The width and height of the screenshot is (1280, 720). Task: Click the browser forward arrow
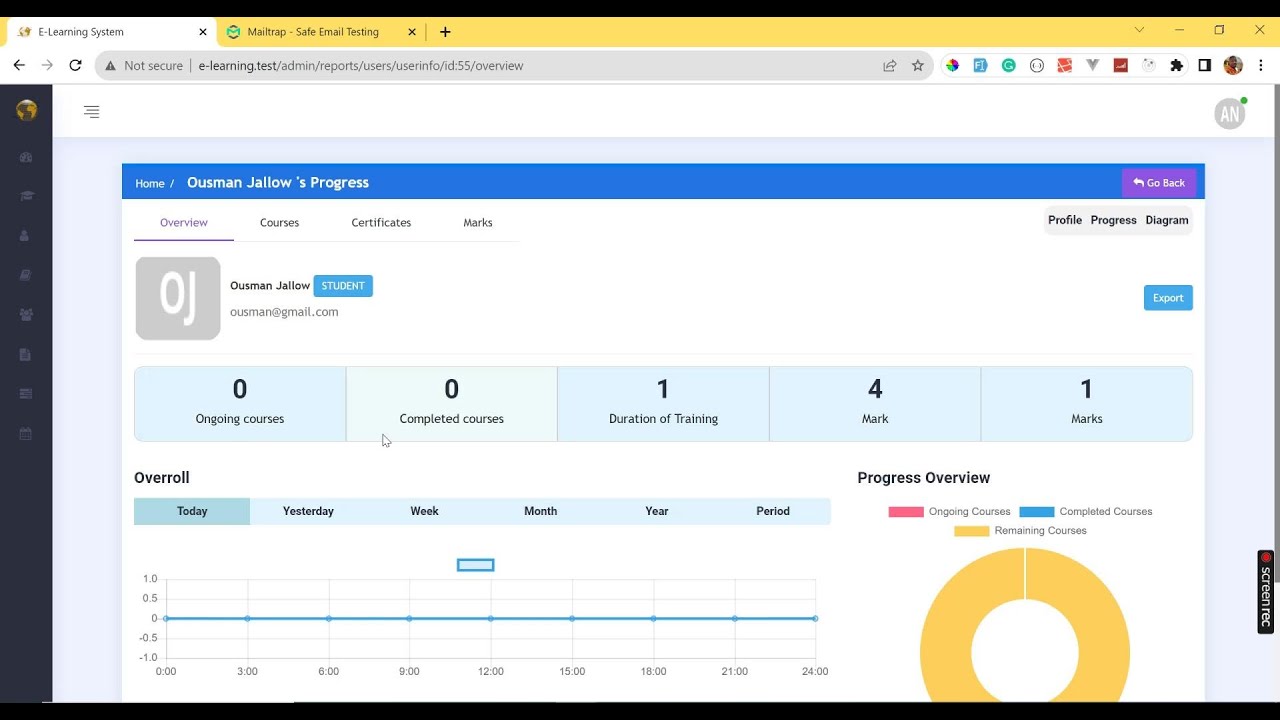pos(47,65)
